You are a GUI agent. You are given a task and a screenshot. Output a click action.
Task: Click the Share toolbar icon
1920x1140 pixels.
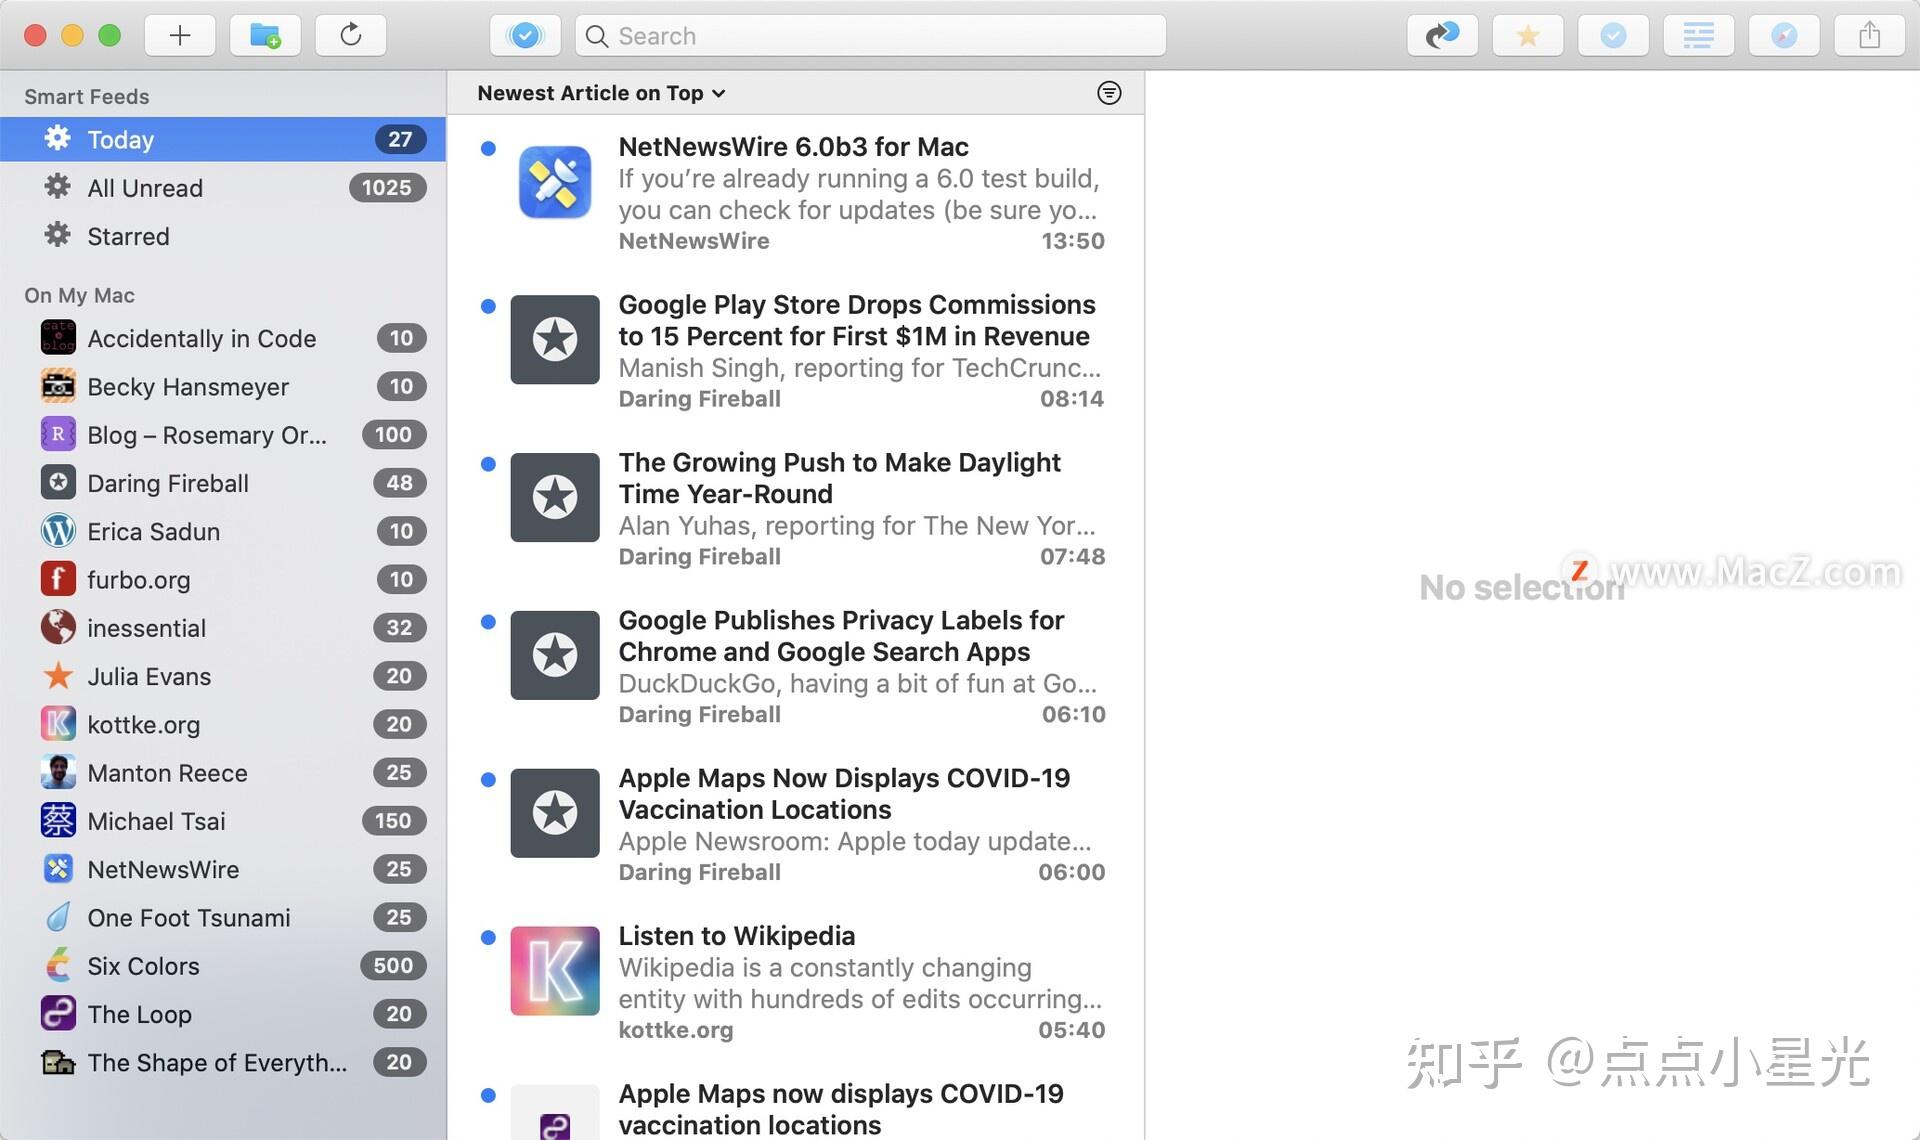click(x=1869, y=36)
